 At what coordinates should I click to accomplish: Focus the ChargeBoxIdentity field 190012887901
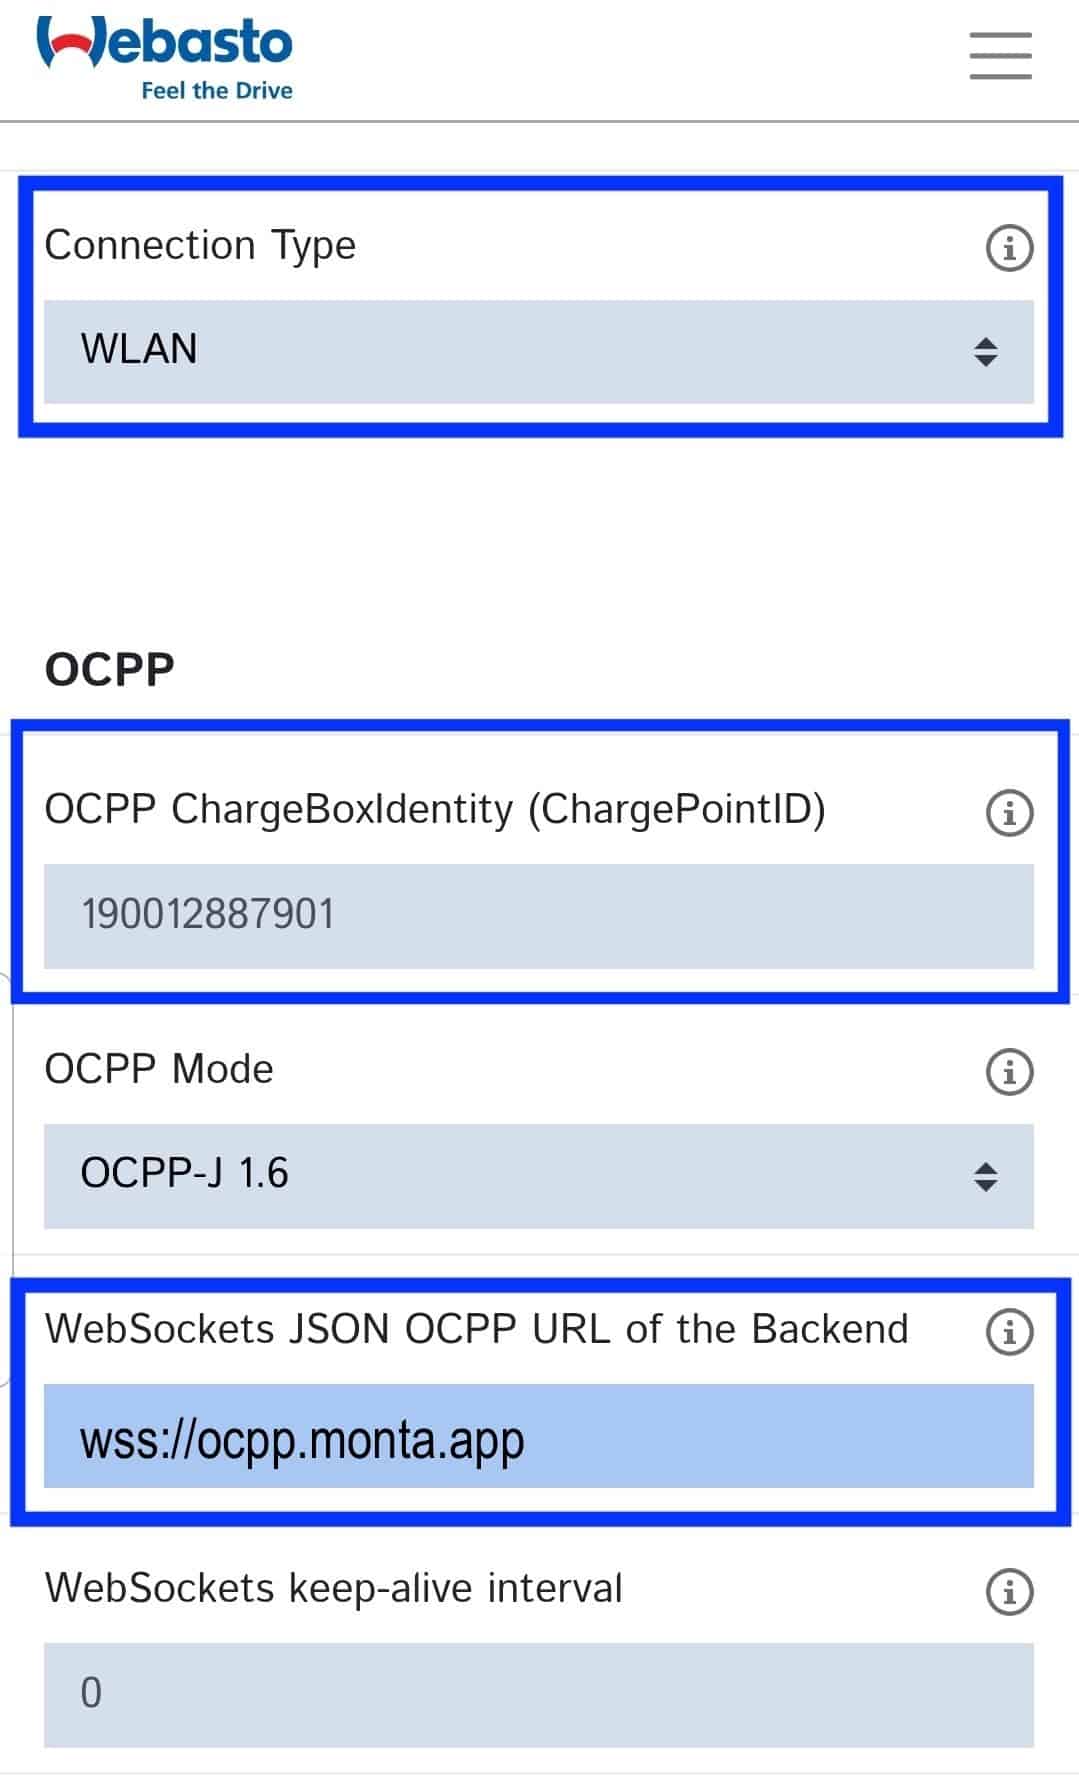click(x=538, y=916)
